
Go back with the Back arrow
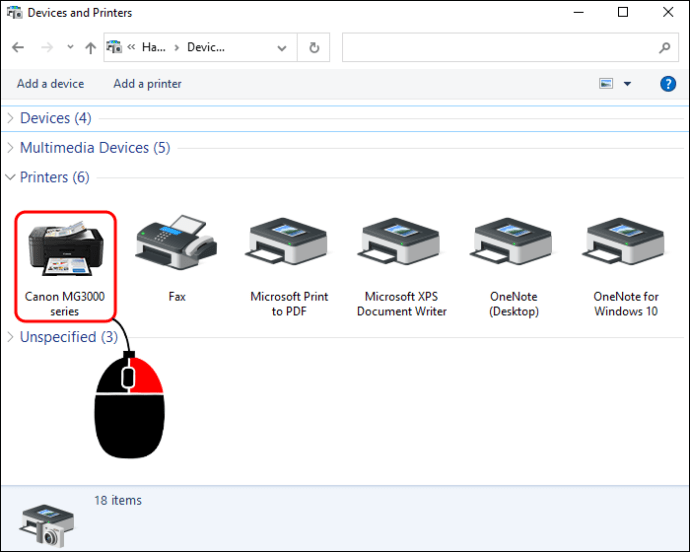[18, 47]
